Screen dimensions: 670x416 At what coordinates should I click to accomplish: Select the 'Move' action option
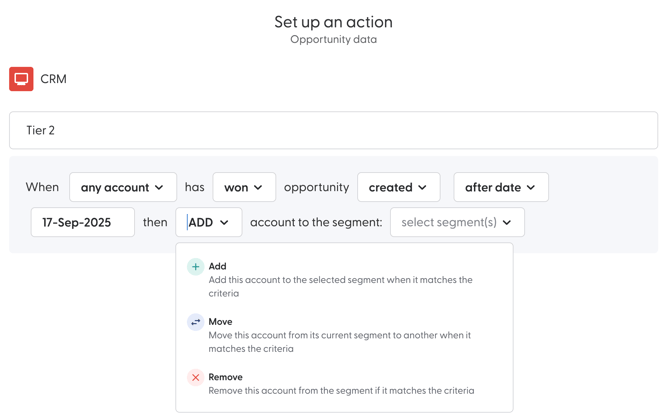coord(220,322)
